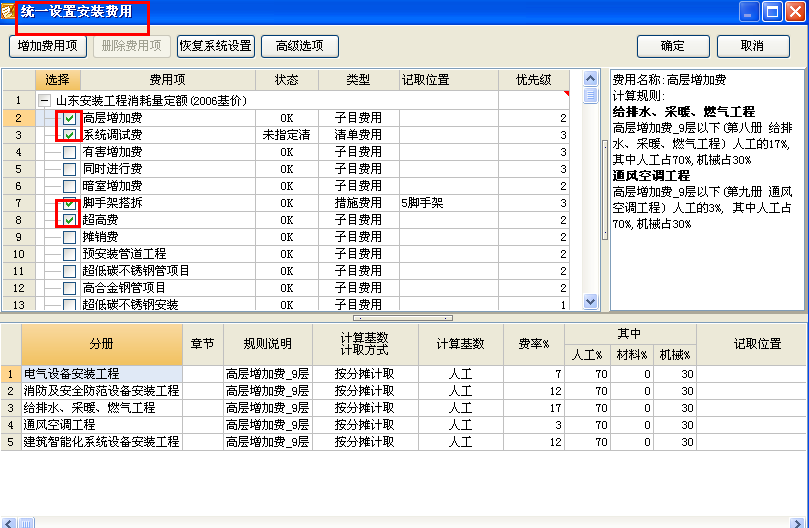Check the 超低碳不锈钢管项目 checkbox

click(69, 271)
